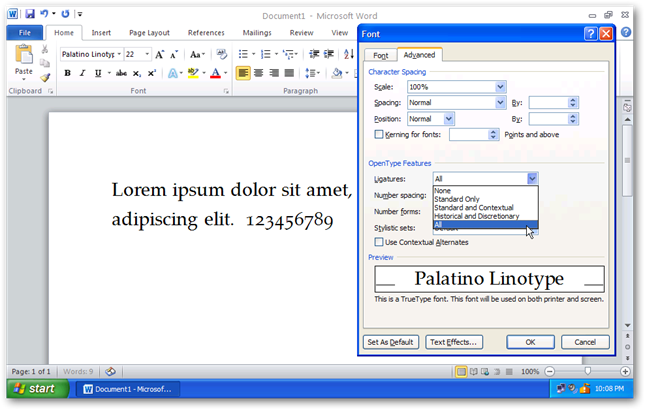Open the Windows start menu
The width and height of the screenshot is (645, 410).
(37, 389)
